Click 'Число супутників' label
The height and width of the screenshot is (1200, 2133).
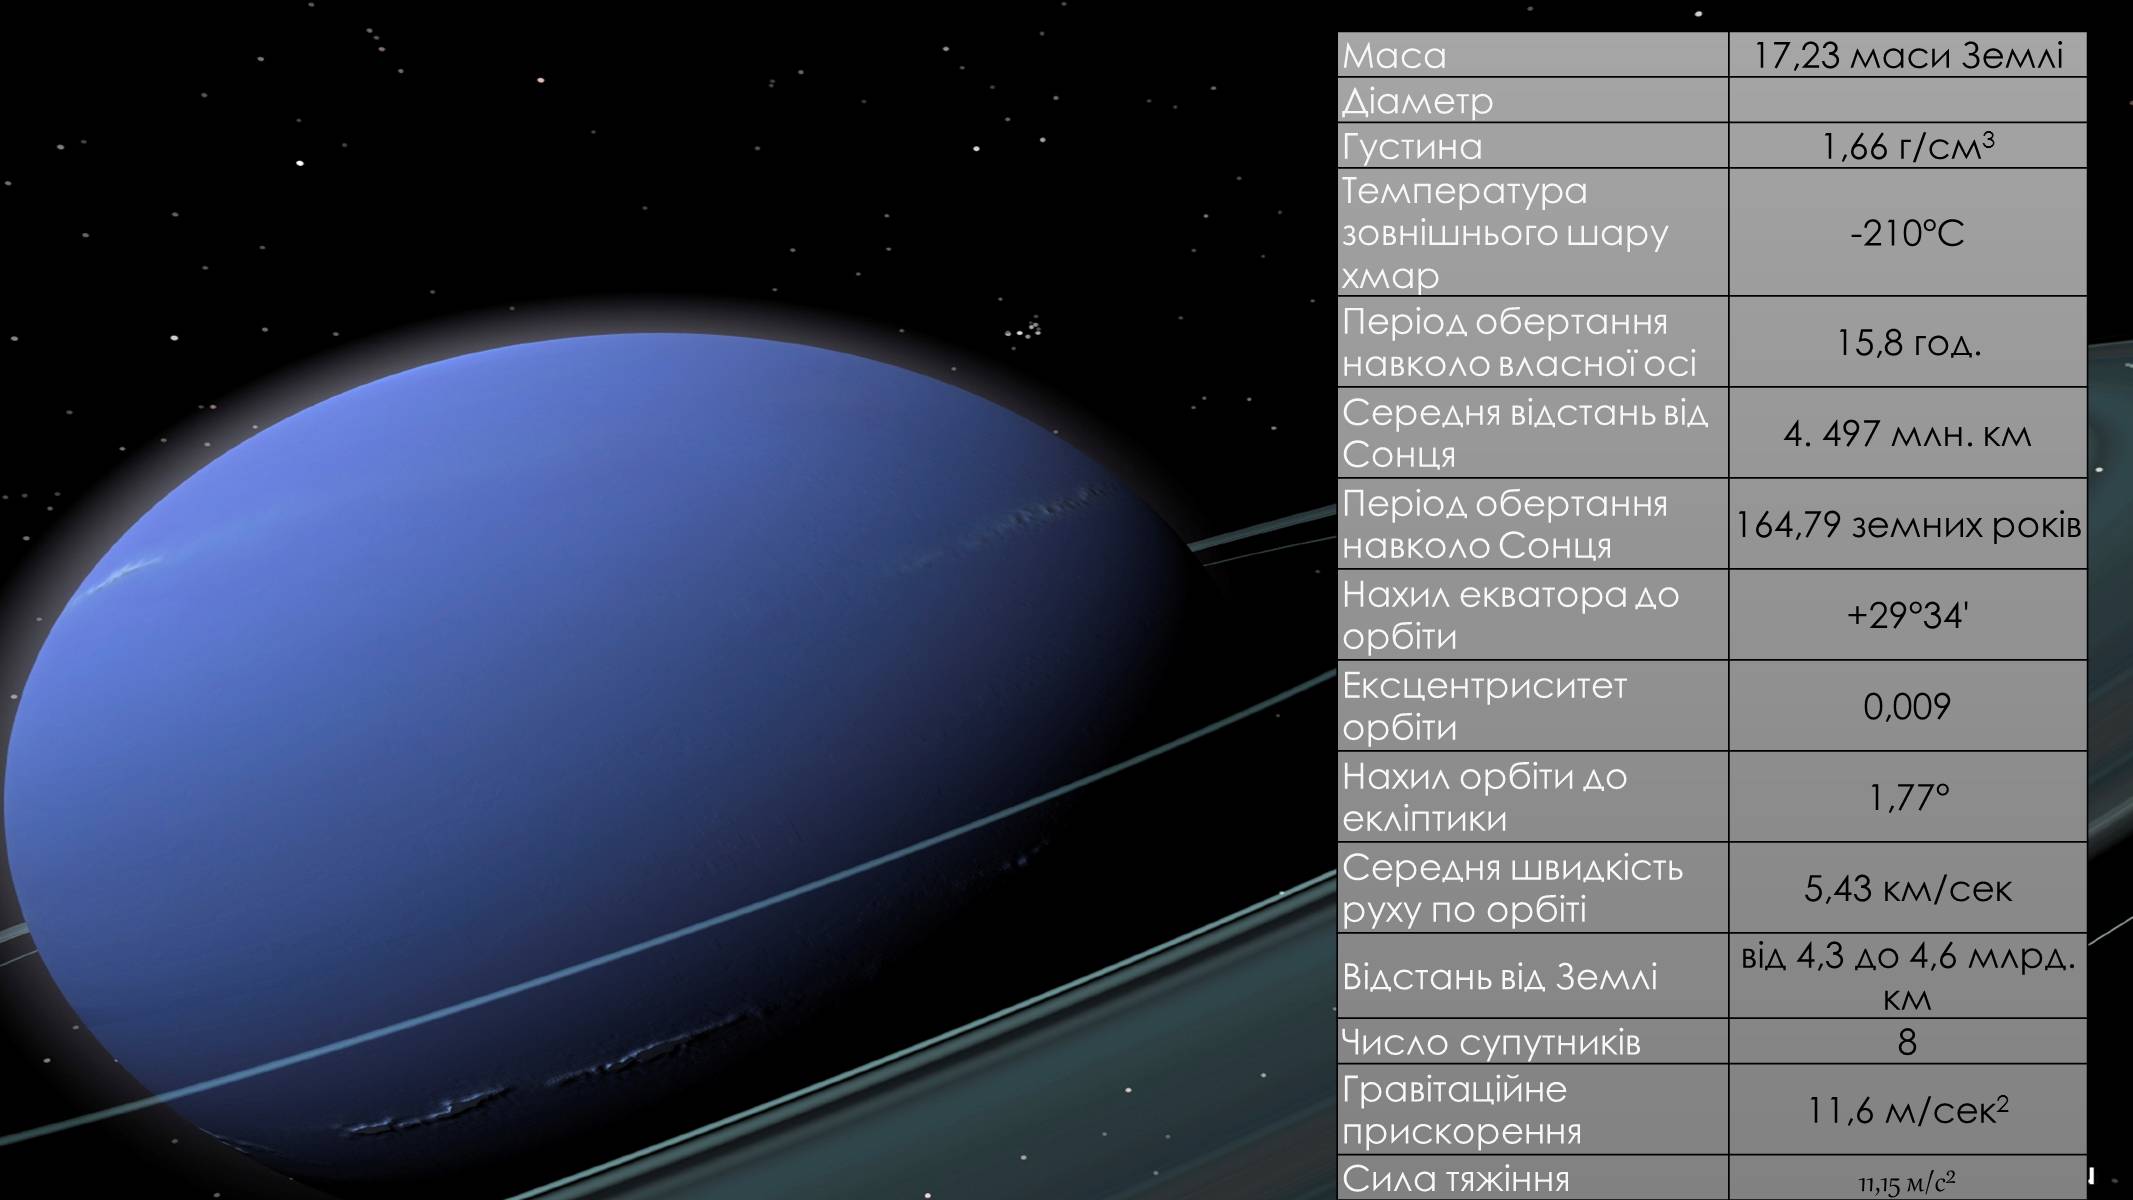(1490, 1042)
